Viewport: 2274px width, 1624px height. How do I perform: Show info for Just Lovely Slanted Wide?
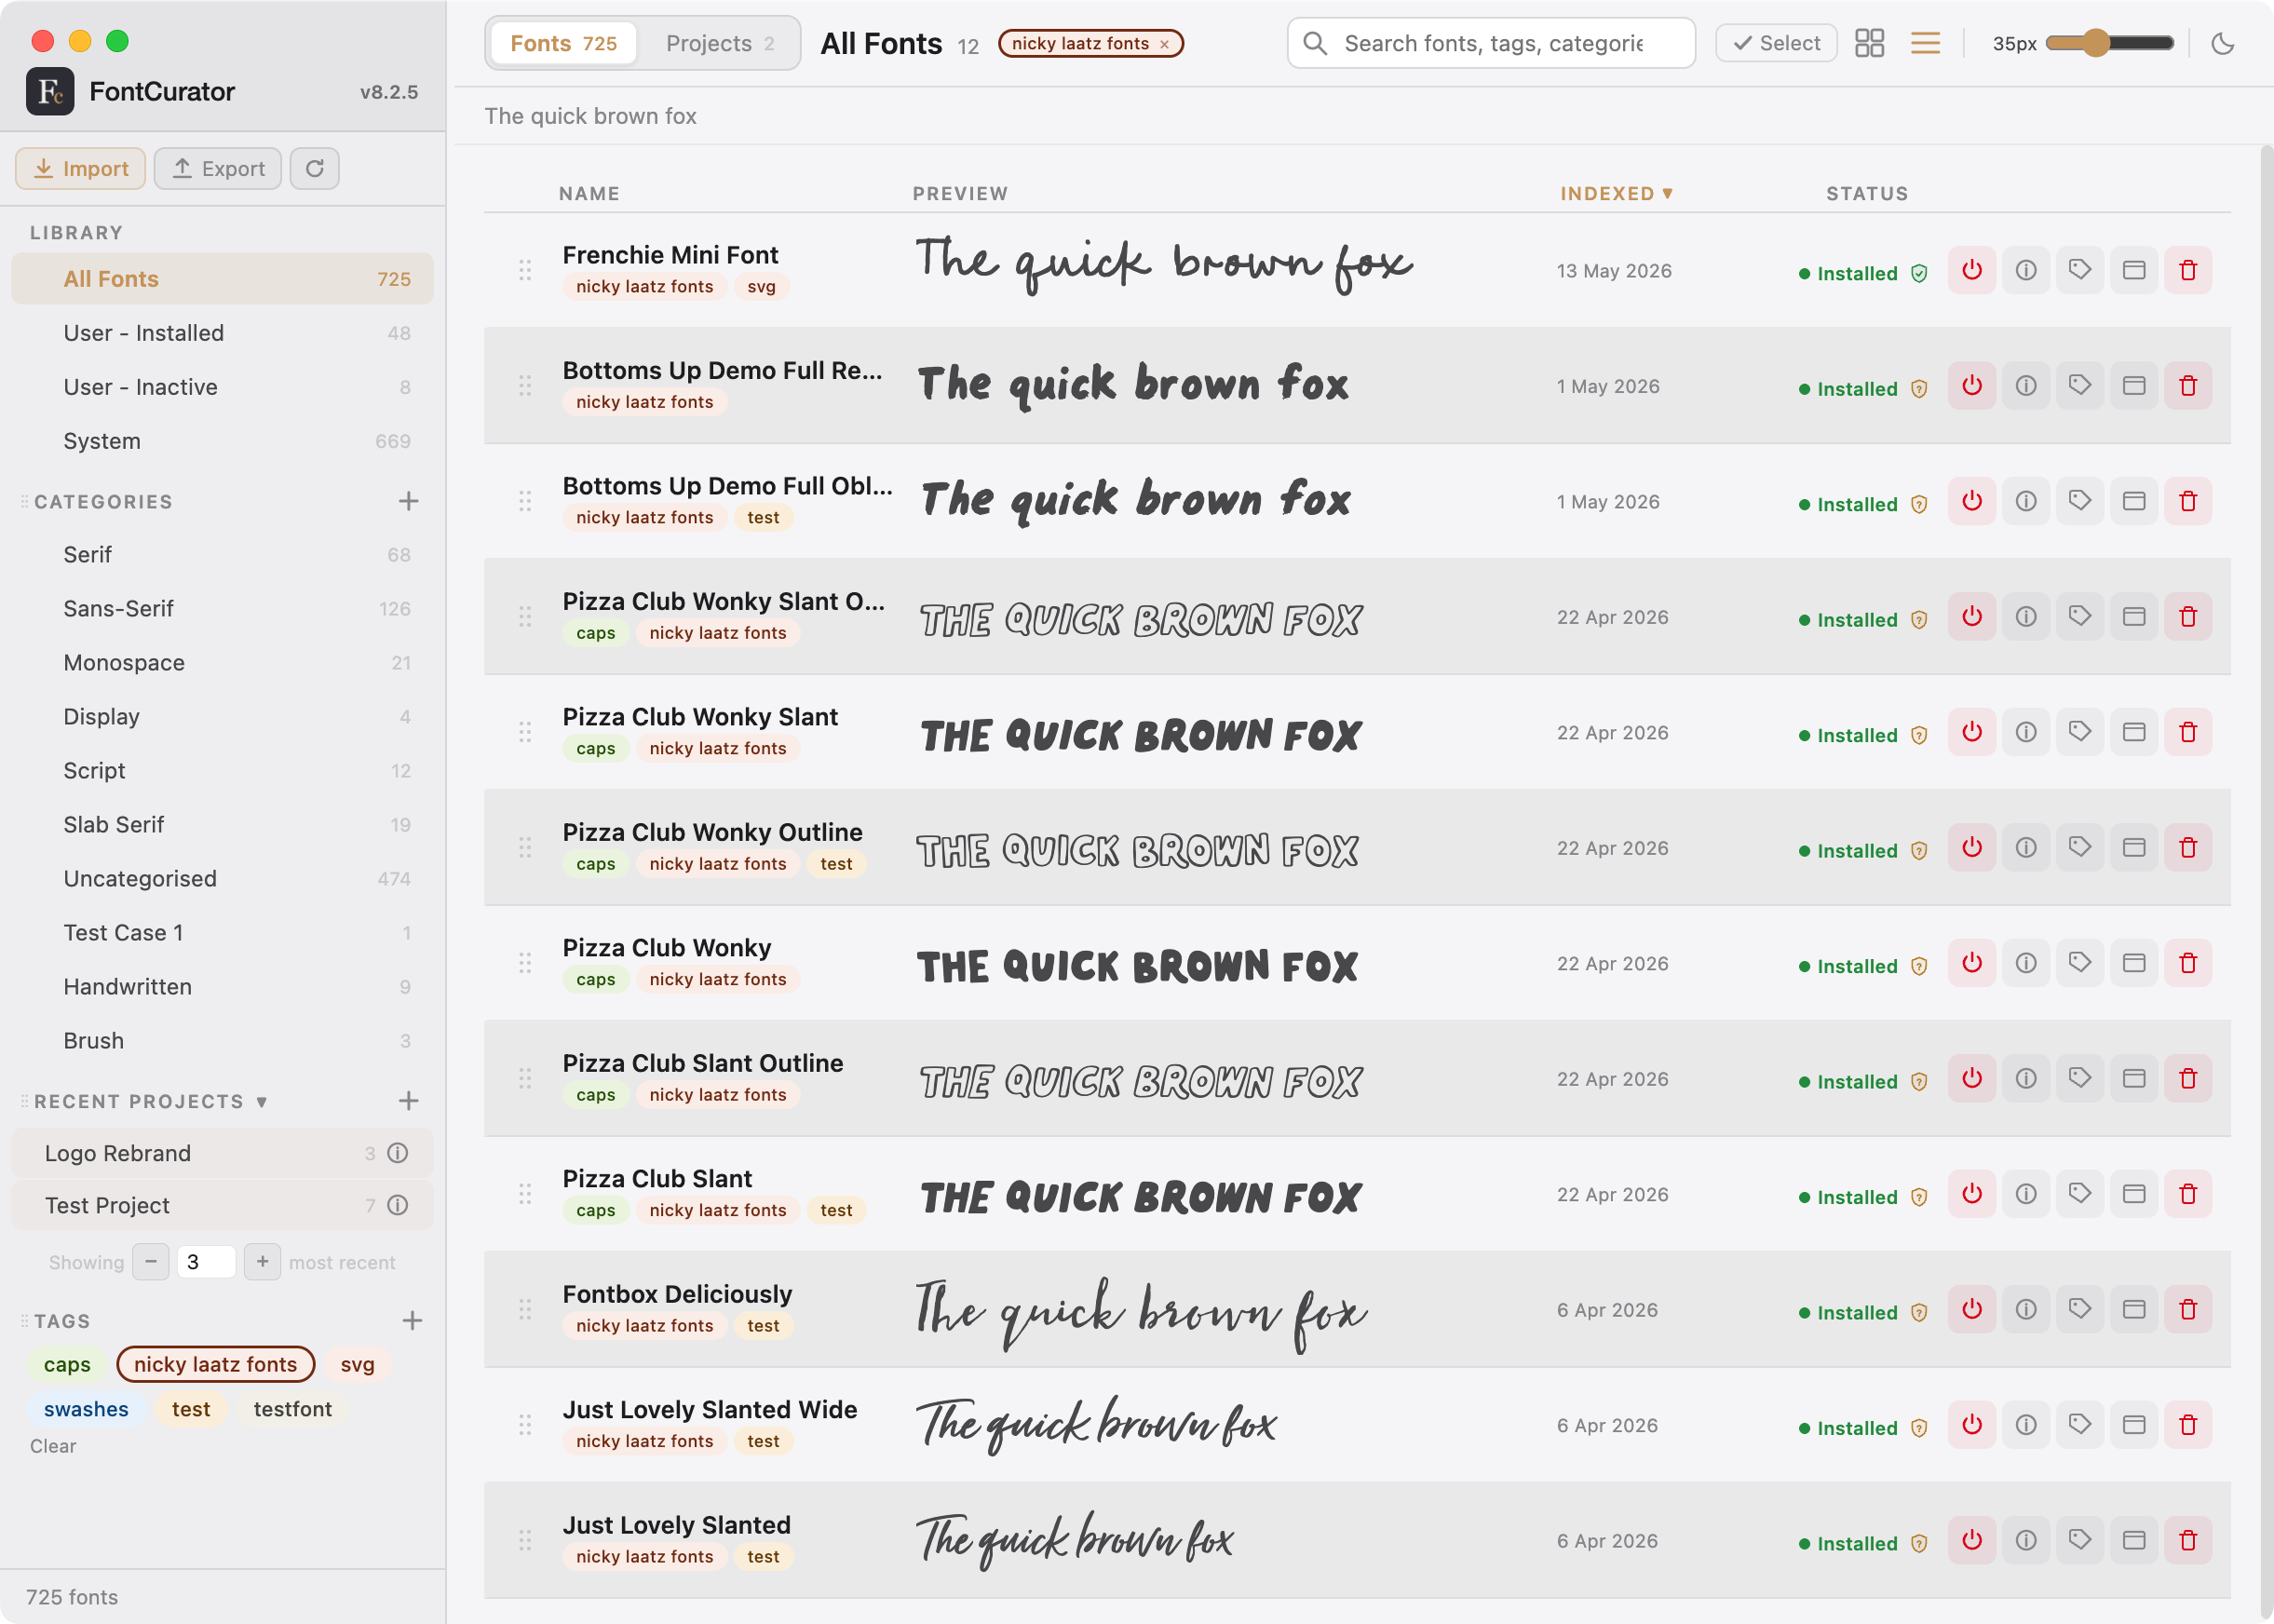2025,1426
